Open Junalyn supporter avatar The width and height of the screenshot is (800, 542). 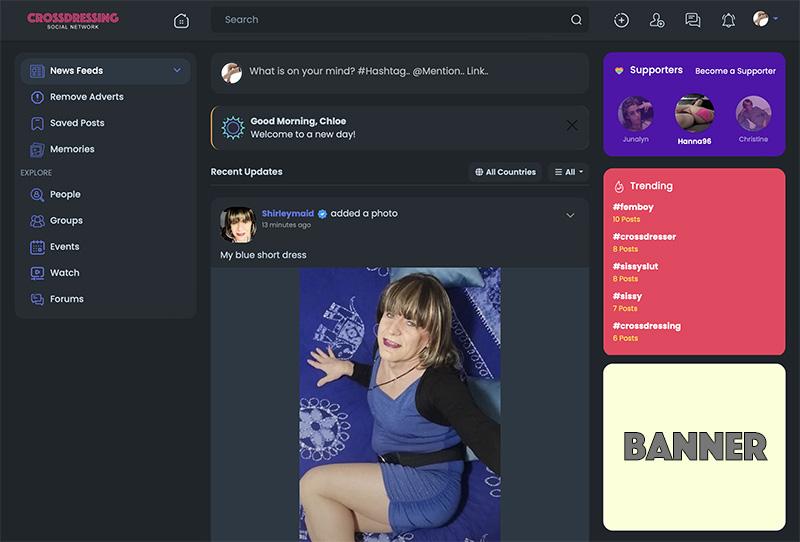click(635, 113)
